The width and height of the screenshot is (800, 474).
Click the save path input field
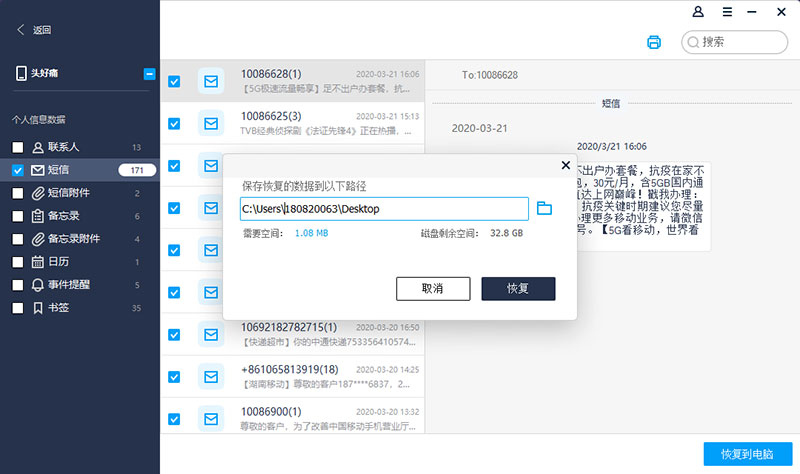384,208
